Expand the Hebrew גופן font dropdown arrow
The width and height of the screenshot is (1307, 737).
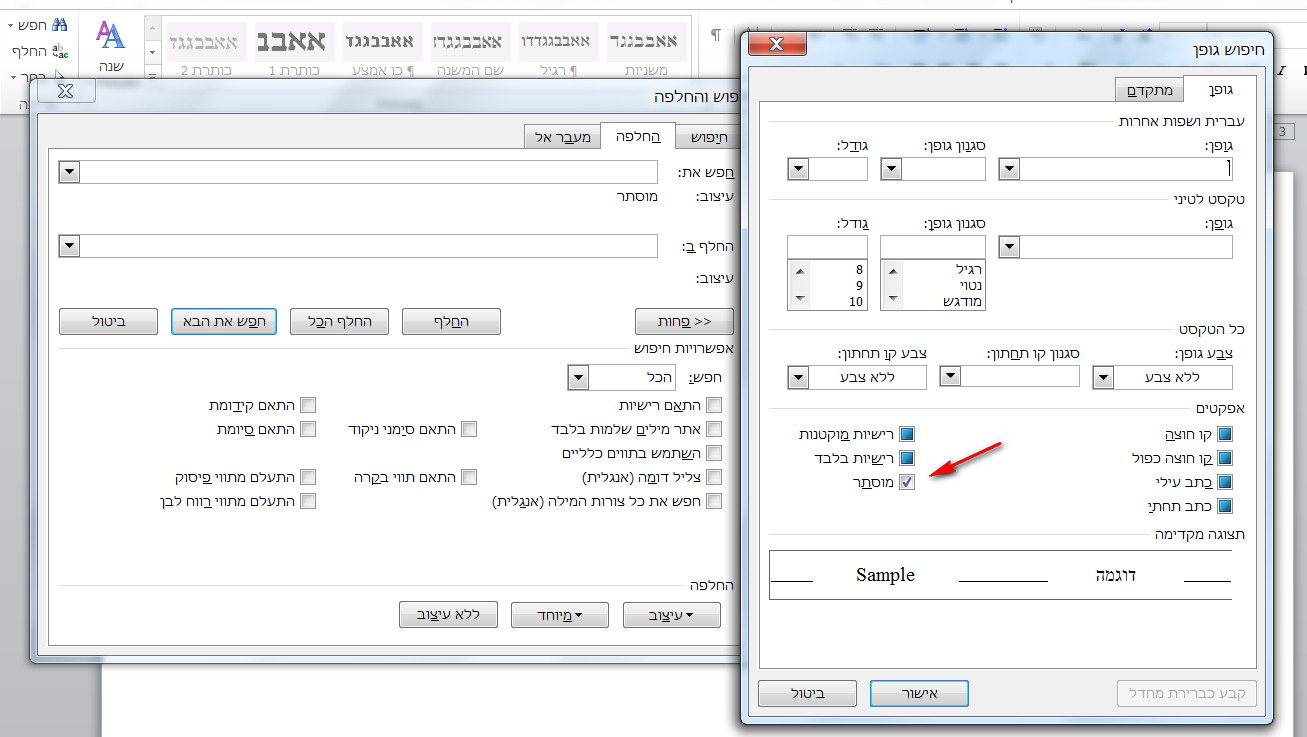[1010, 169]
